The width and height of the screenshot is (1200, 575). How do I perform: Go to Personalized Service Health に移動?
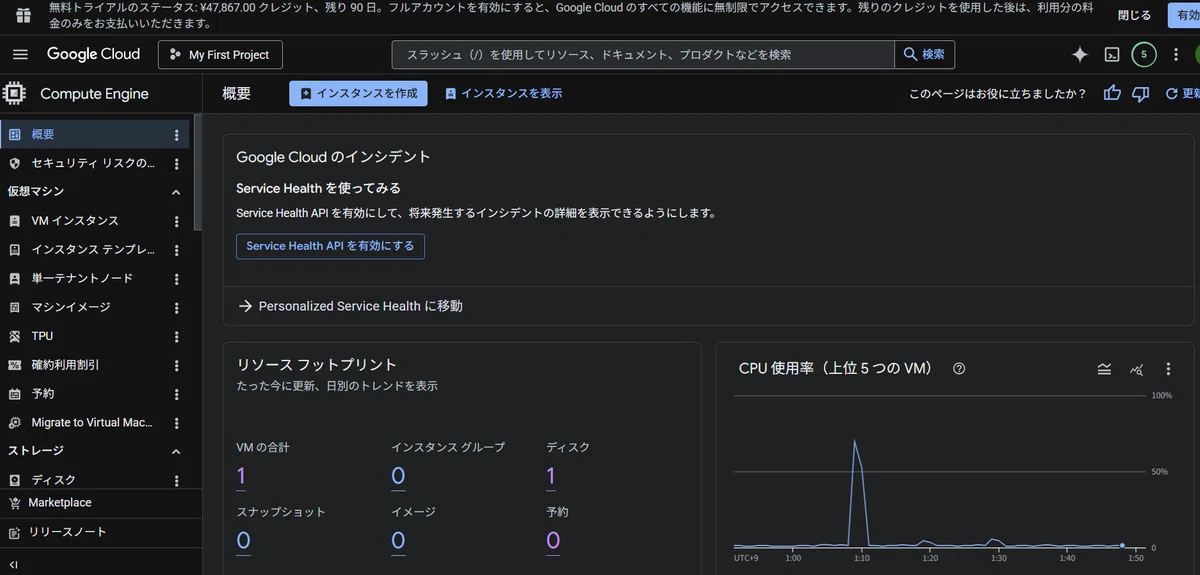(350, 306)
